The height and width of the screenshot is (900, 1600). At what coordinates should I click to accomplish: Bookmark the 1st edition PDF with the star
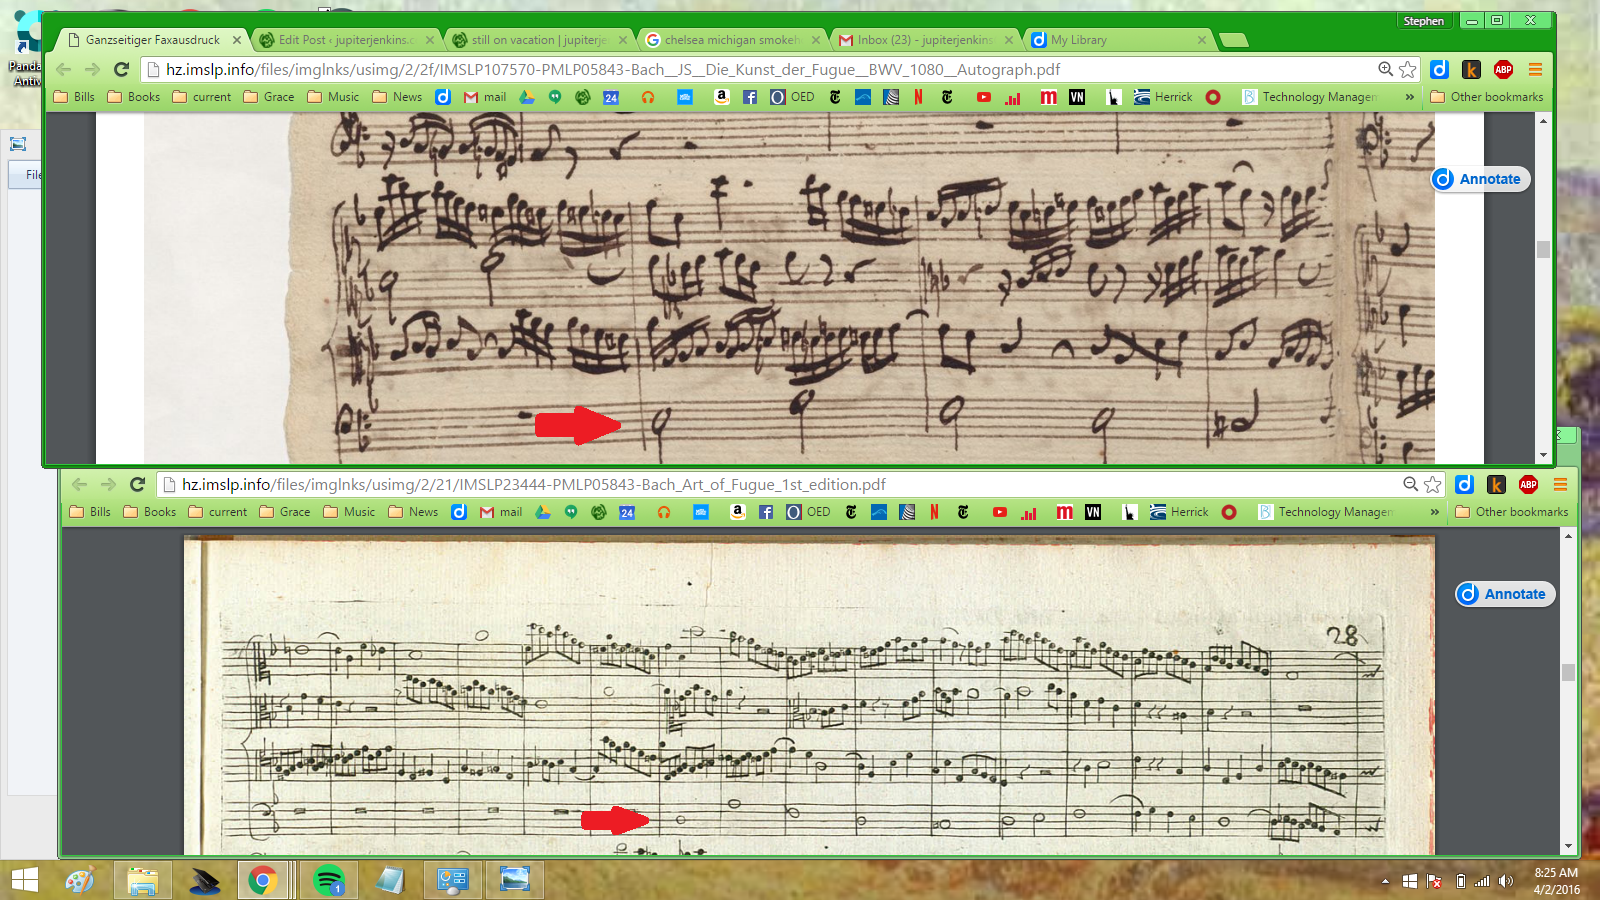coord(1433,484)
